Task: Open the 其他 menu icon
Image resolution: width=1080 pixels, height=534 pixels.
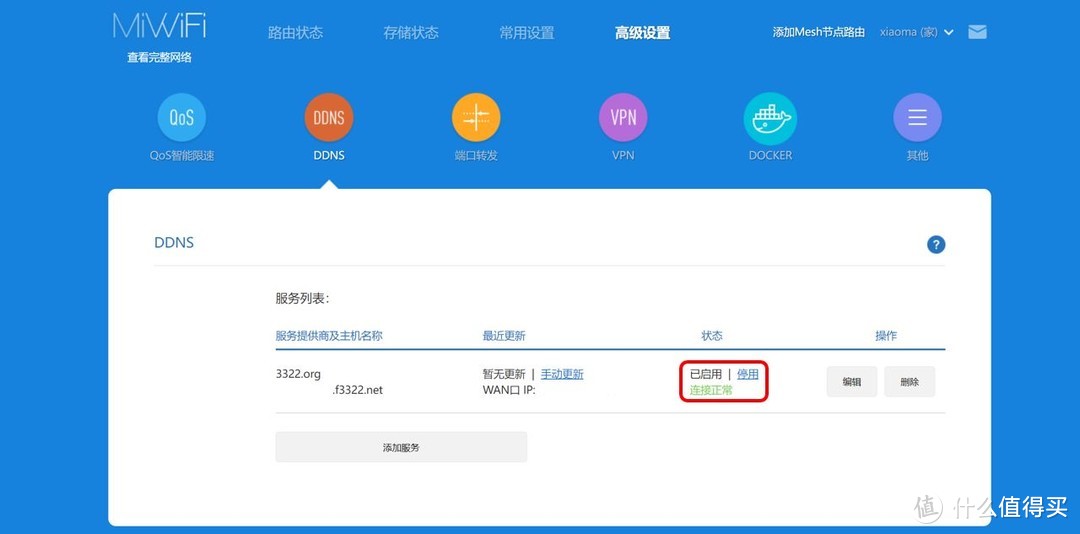Action: point(917,118)
